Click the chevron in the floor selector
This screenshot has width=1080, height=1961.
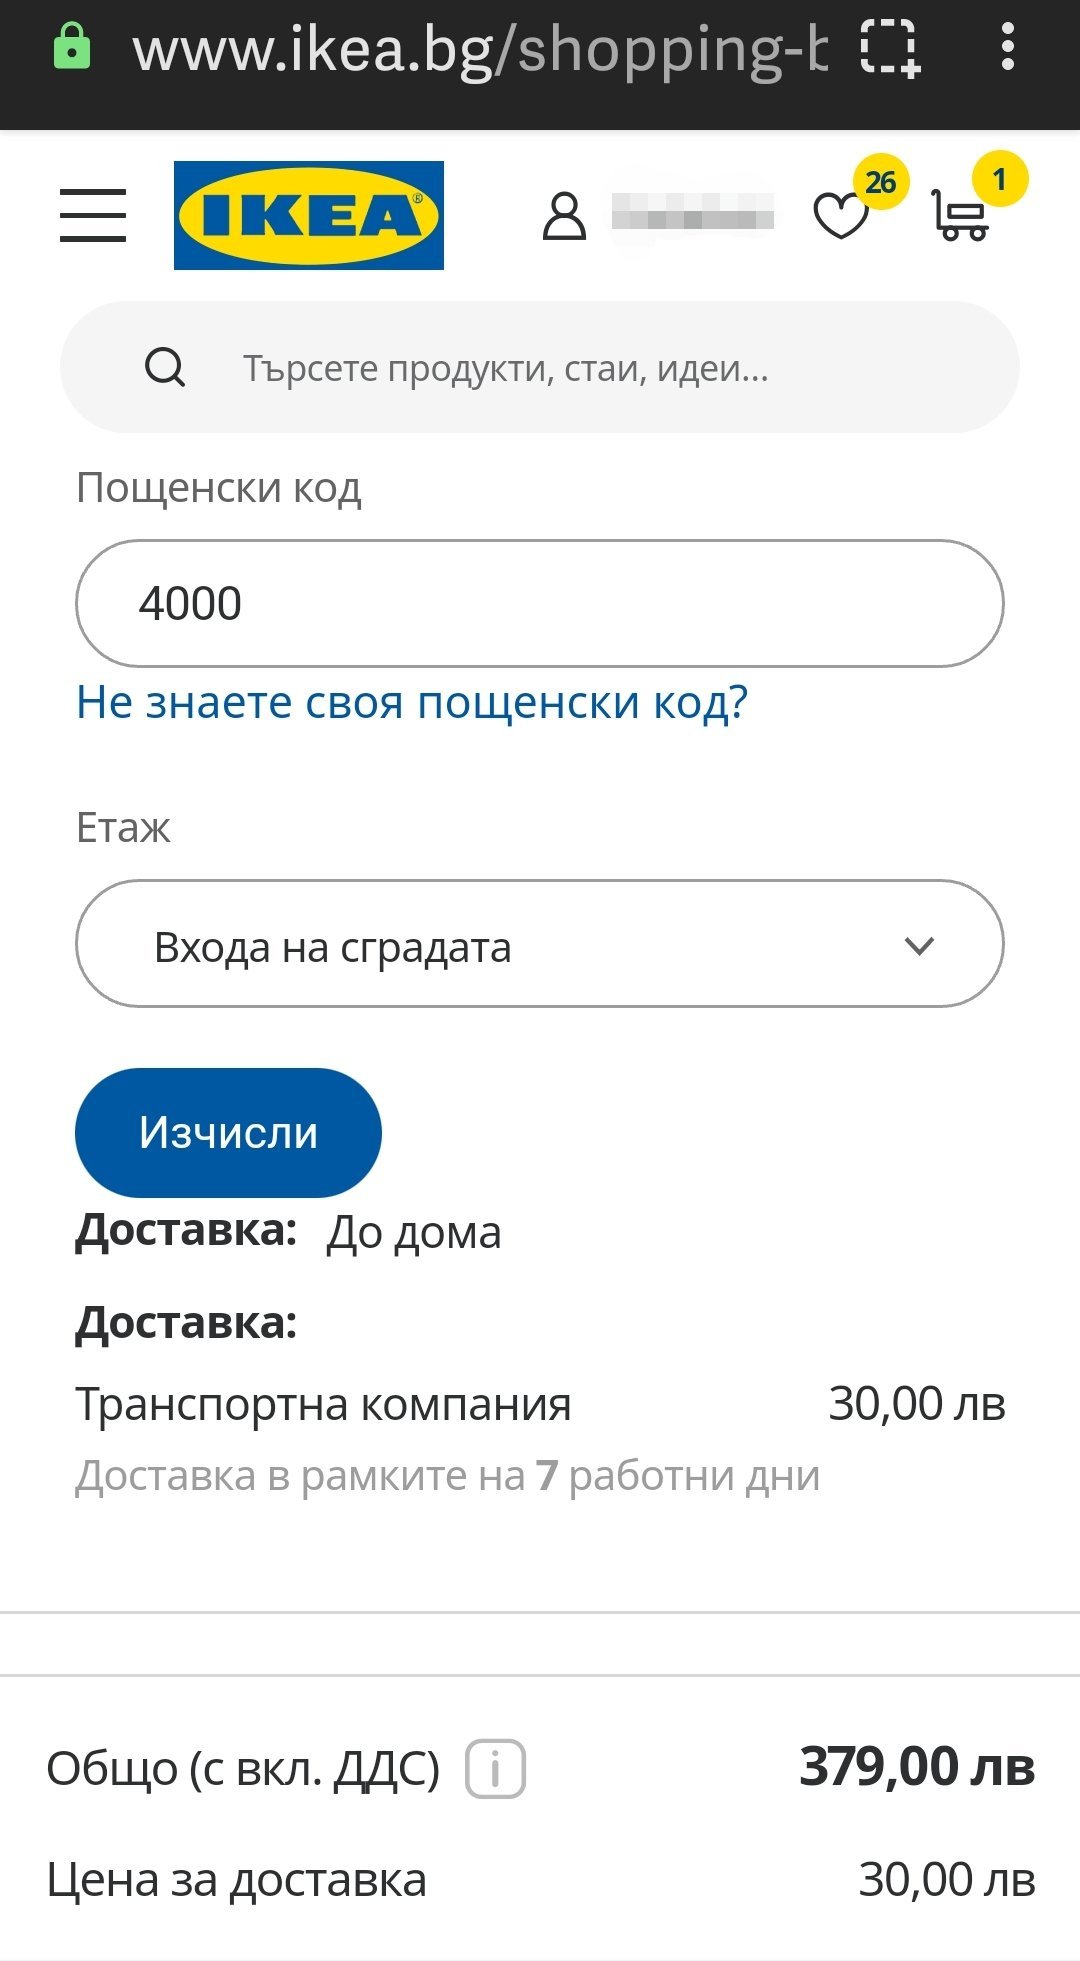click(919, 945)
